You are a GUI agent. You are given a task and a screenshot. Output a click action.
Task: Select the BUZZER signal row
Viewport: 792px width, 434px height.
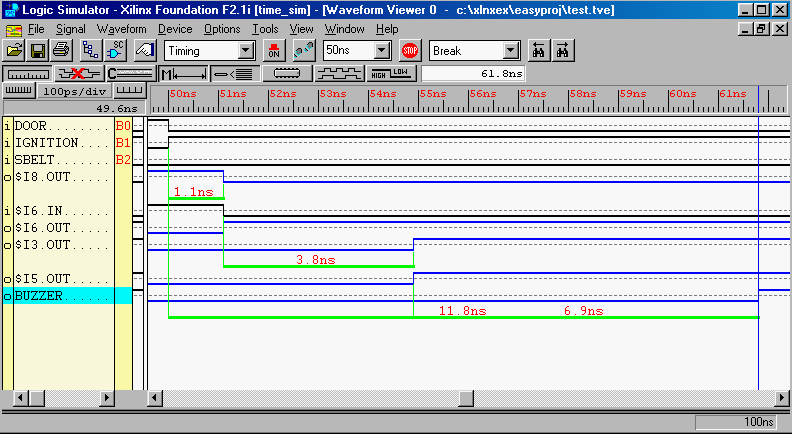60,296
